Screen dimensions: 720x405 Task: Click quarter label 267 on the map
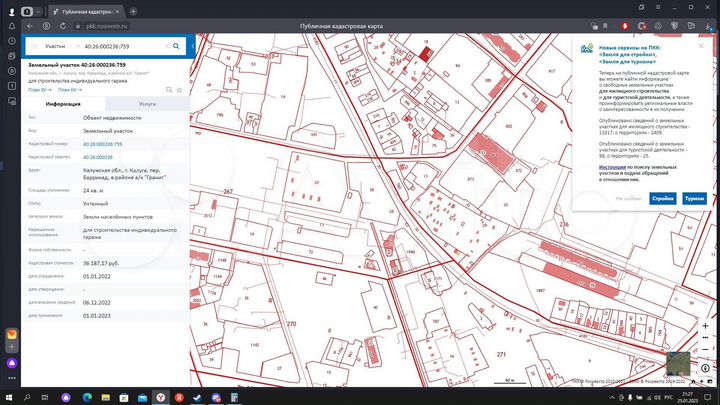[x=228, y=191]
